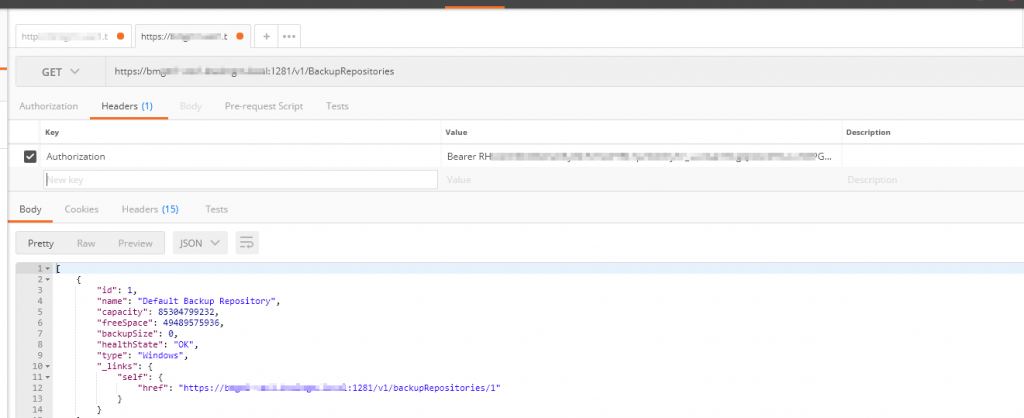
Task: Click the request URL field
Action: point(564,72)
